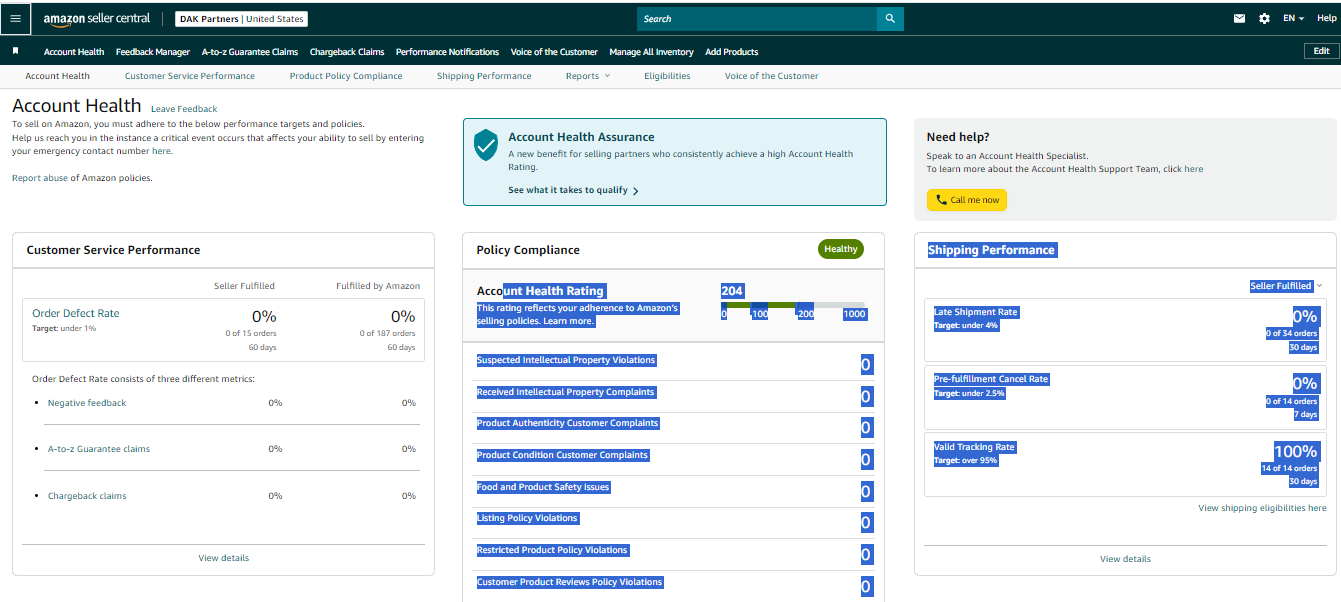Viewport: 1341px width, 602px height.
Task: Click the Order Defect Rate label
Action: 76,313
